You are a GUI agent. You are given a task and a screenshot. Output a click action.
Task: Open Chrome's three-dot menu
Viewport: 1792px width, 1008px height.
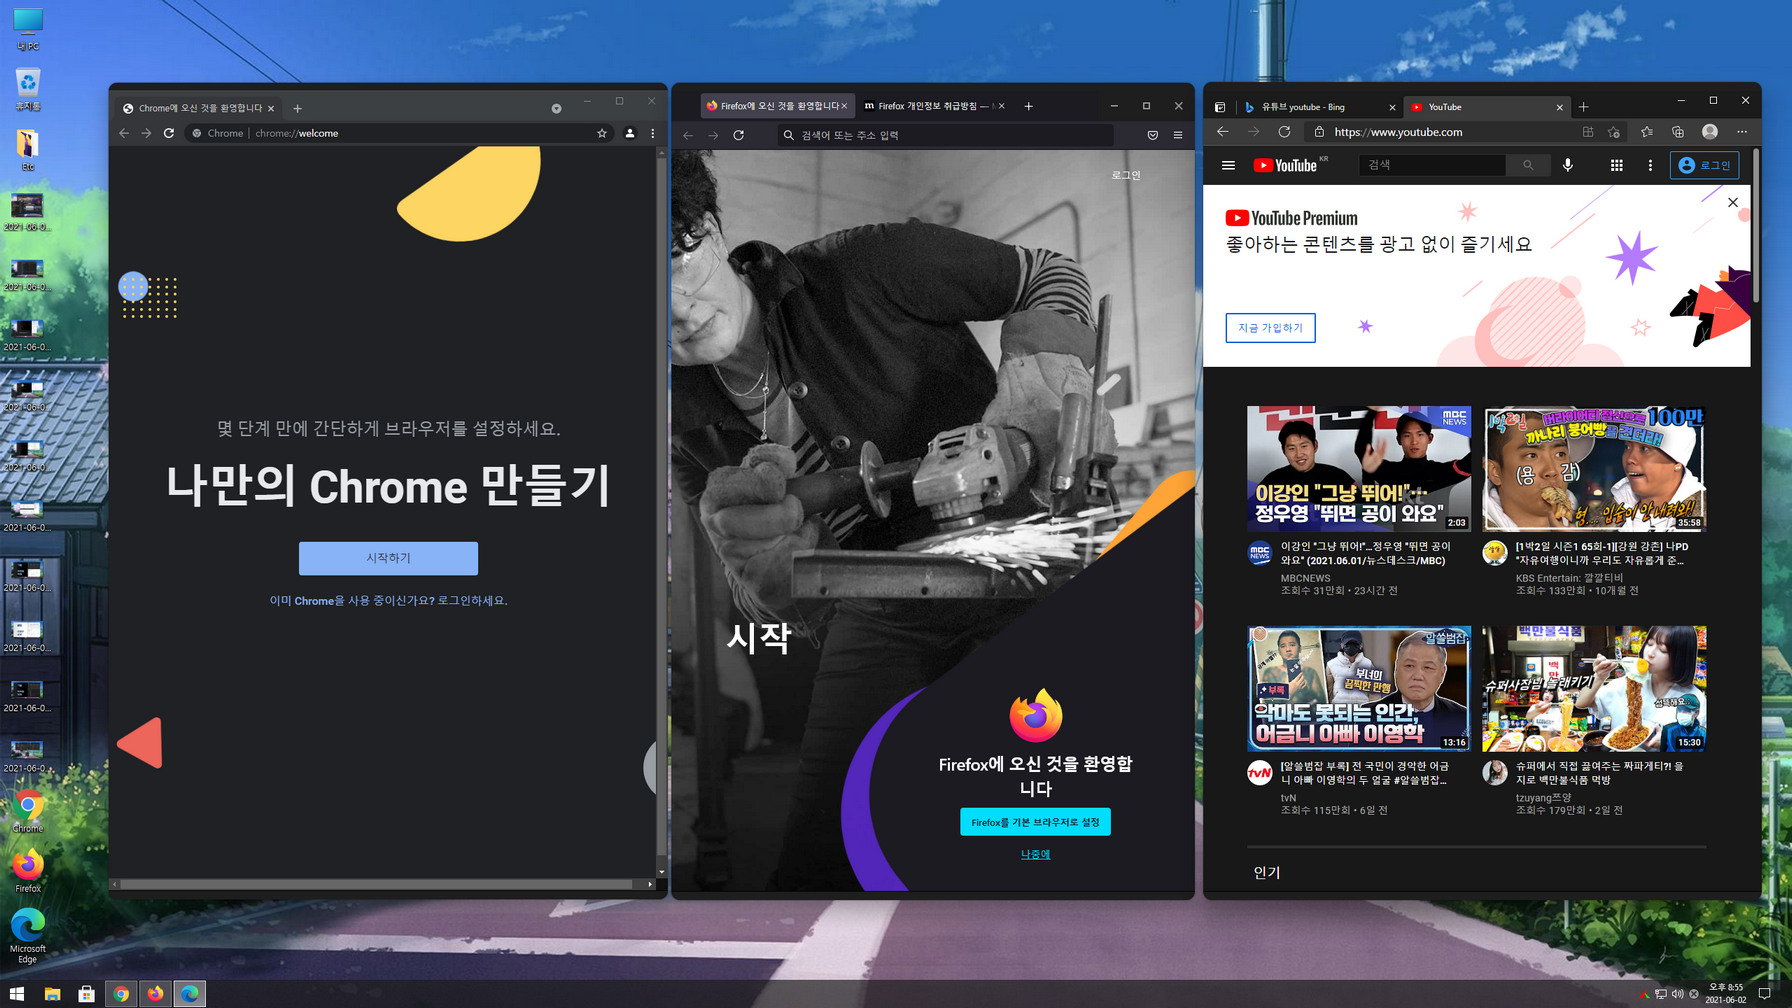pyautogui.click(x=653, y=133)
